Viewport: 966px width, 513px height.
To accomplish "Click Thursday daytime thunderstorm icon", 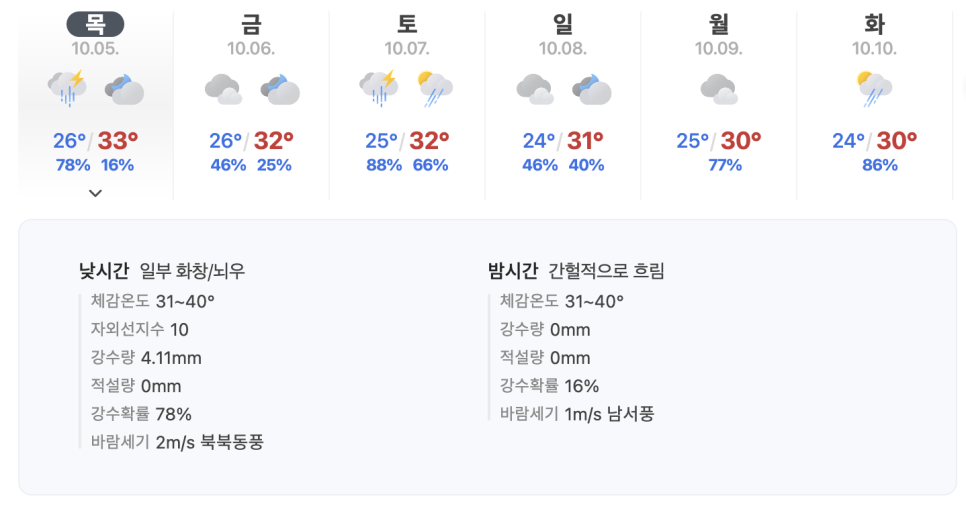I will [x=67, y=88].
